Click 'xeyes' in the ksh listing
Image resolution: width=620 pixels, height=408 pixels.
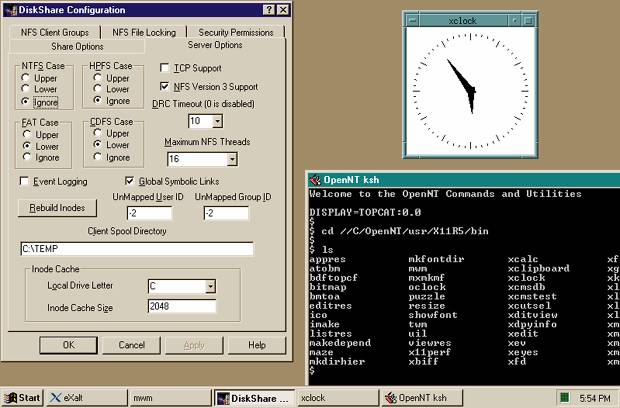pos(523,352)
